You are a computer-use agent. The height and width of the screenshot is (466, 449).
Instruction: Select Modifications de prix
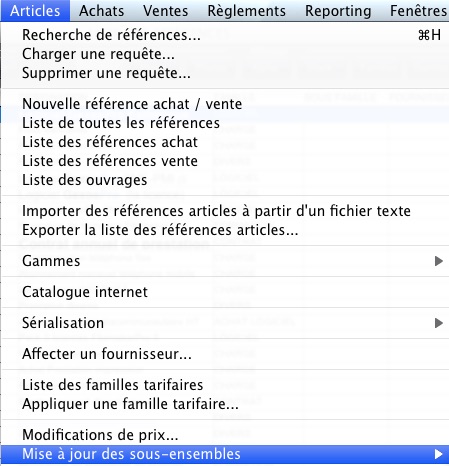click(x=225, y=435)
